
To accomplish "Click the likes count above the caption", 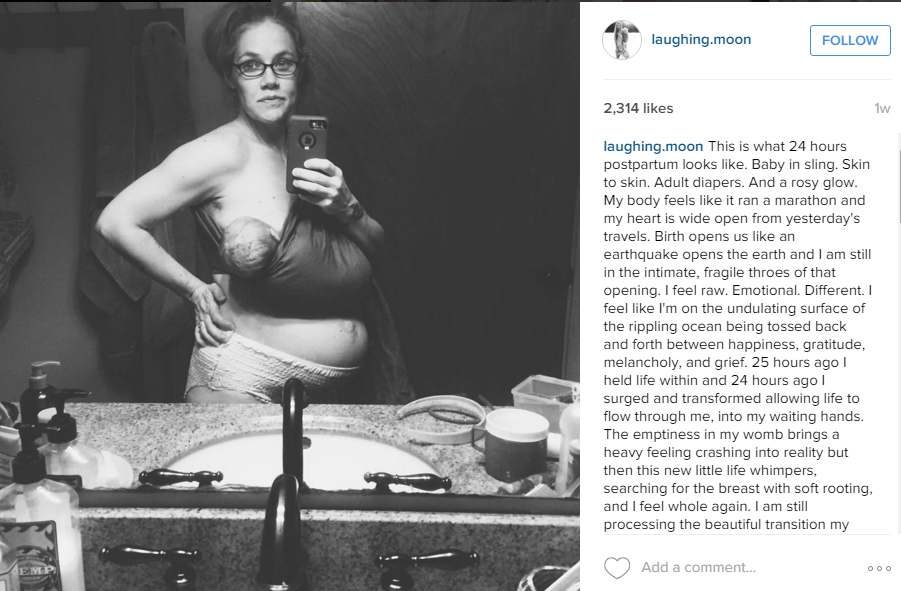I will (638, 108).
